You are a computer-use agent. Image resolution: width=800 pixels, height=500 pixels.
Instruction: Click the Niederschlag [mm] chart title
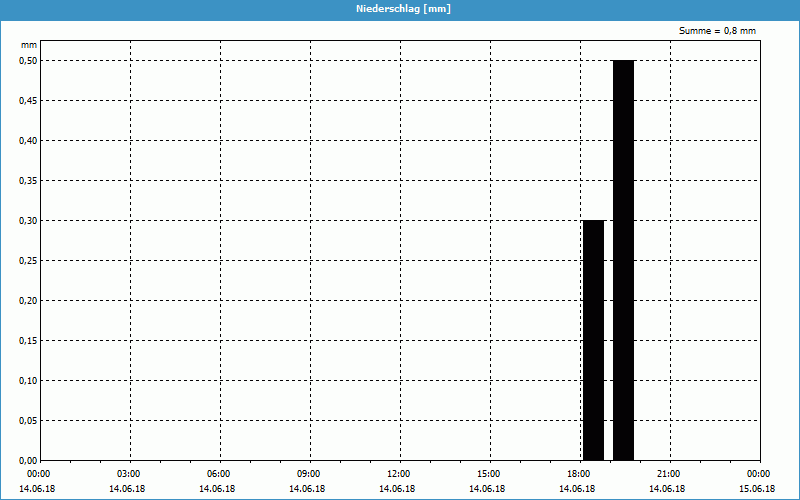pyautogui.click(x=399, y=9)
